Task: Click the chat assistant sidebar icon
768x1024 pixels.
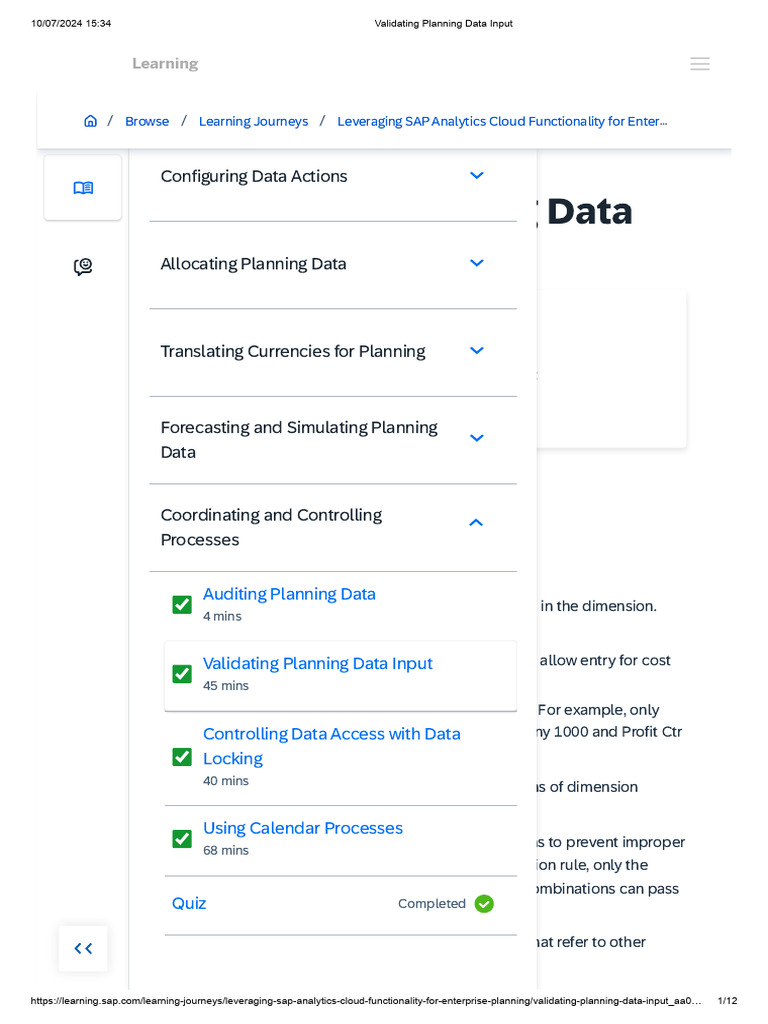Action: point(83,267)
